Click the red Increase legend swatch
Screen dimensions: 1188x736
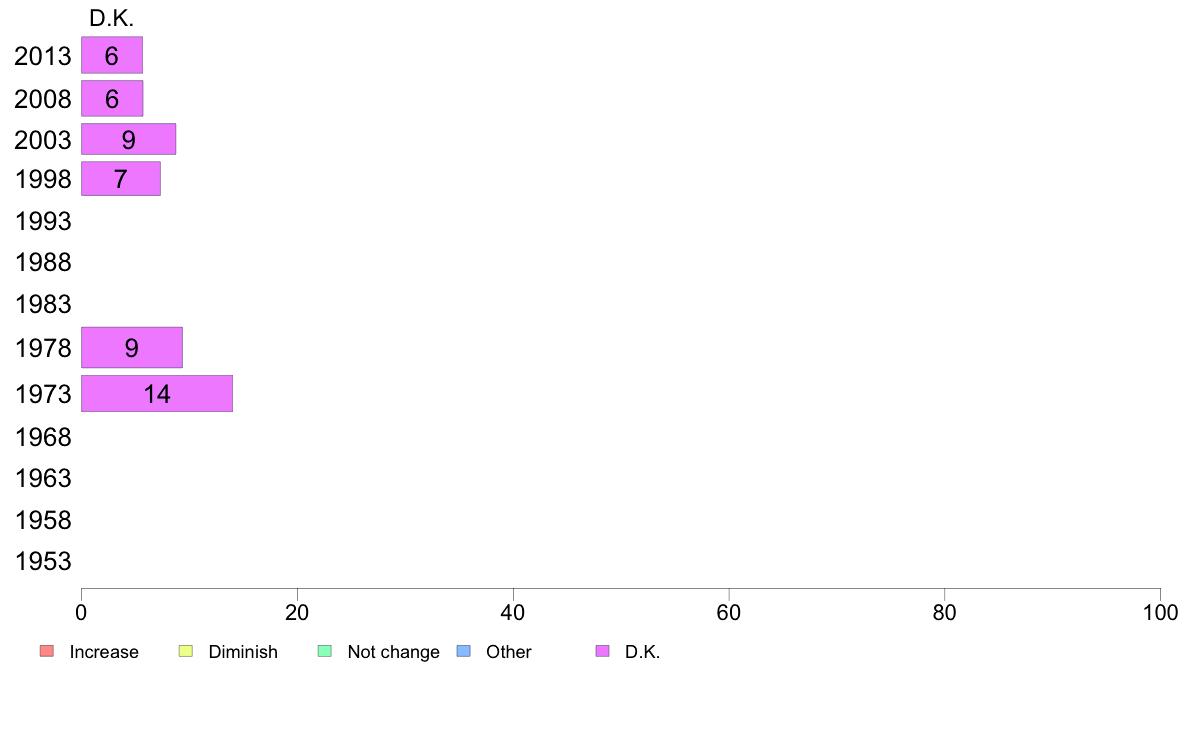(47, 651)
